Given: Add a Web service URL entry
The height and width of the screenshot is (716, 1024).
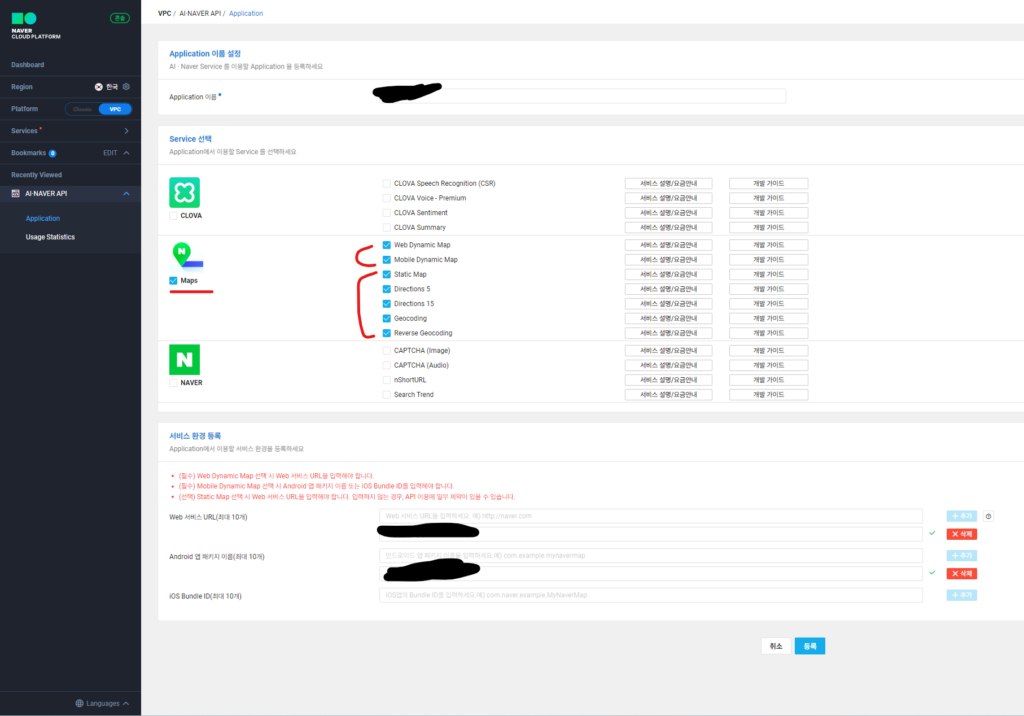Looking at the screenshot, I should click(x=961, y=516).
